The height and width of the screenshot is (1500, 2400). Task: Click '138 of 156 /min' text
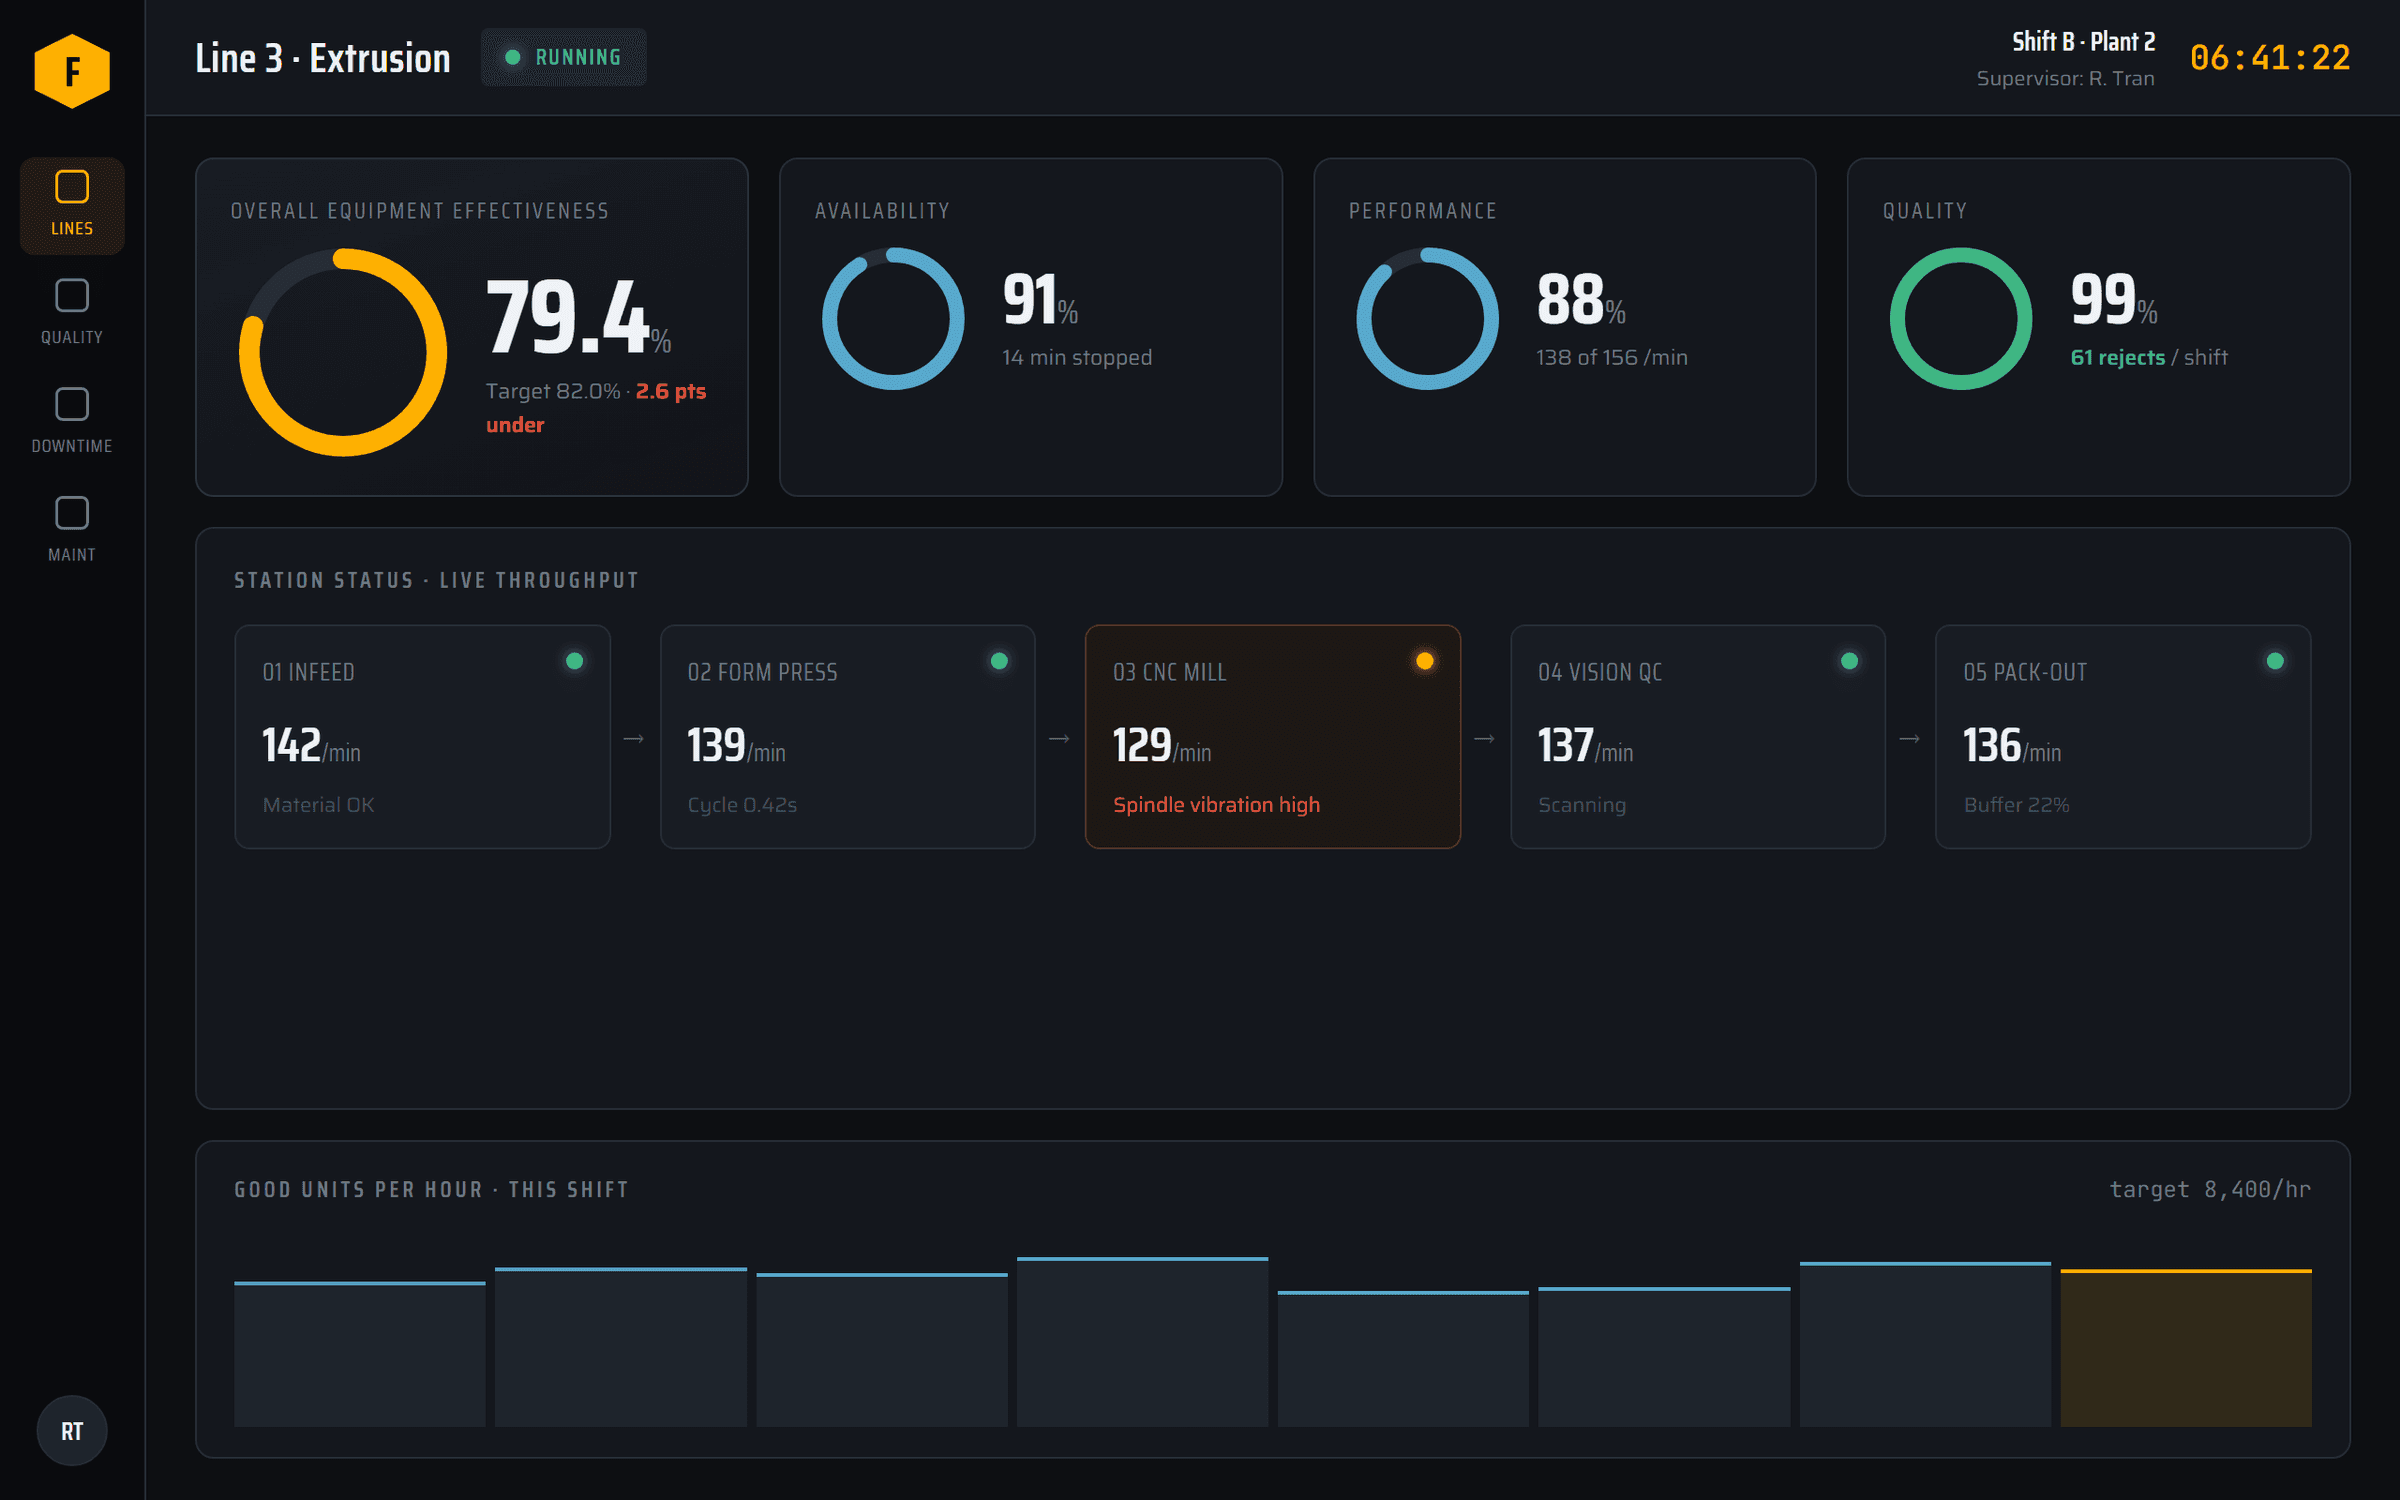pyautogui.click(x=1612, y=357)
